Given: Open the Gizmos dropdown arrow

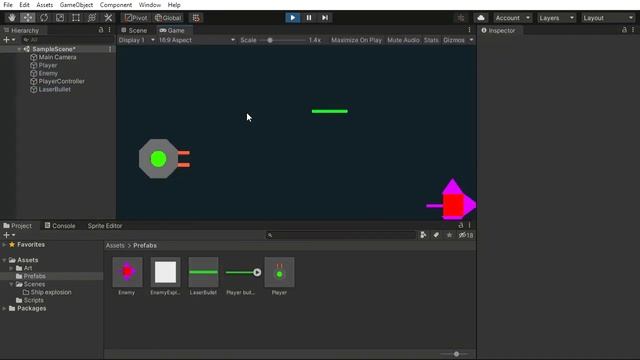Looking at the screenshot, I should pos(471,40).
